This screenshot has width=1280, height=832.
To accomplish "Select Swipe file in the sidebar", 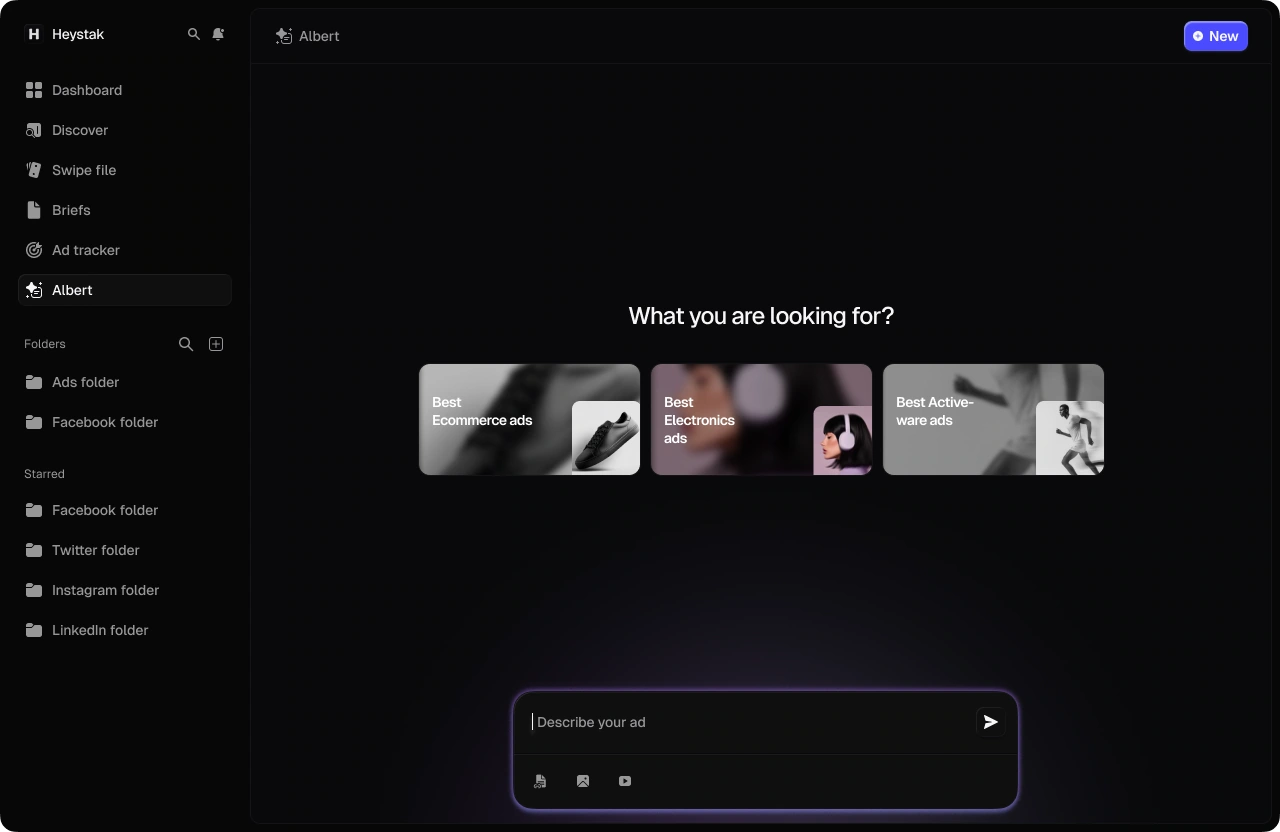I will pos(125,170).
